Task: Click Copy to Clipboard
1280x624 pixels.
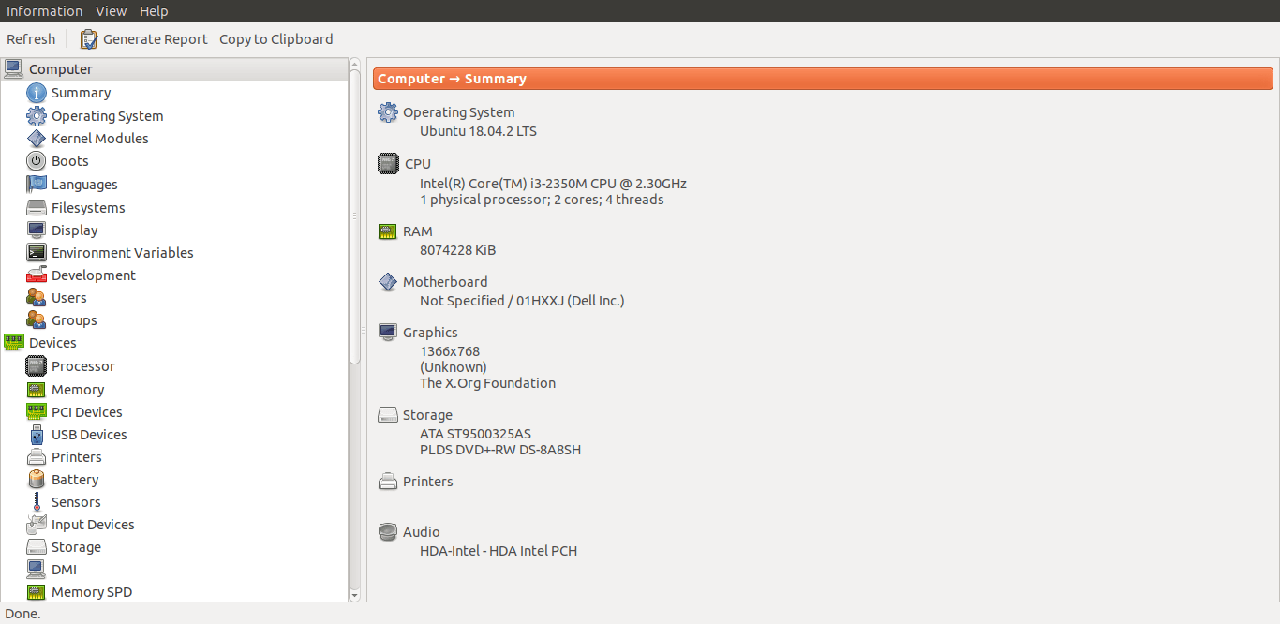Action: point(276,39)
